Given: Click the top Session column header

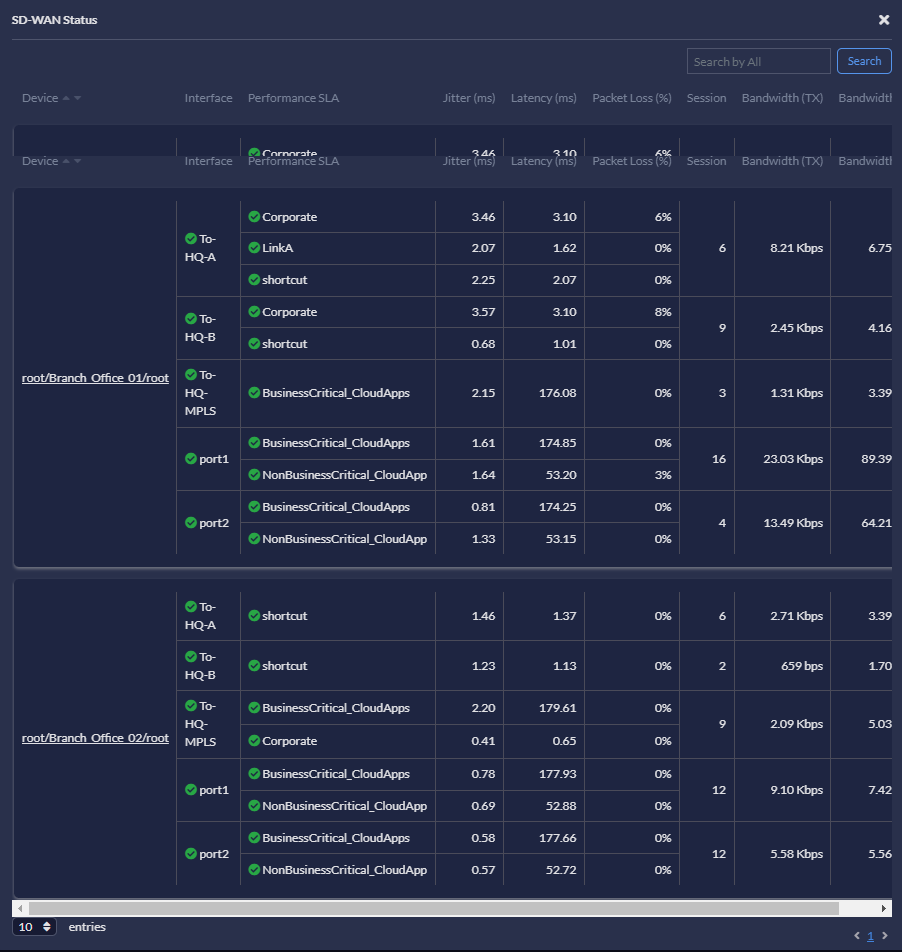Looking at the screenshot, I should point(706,98).
